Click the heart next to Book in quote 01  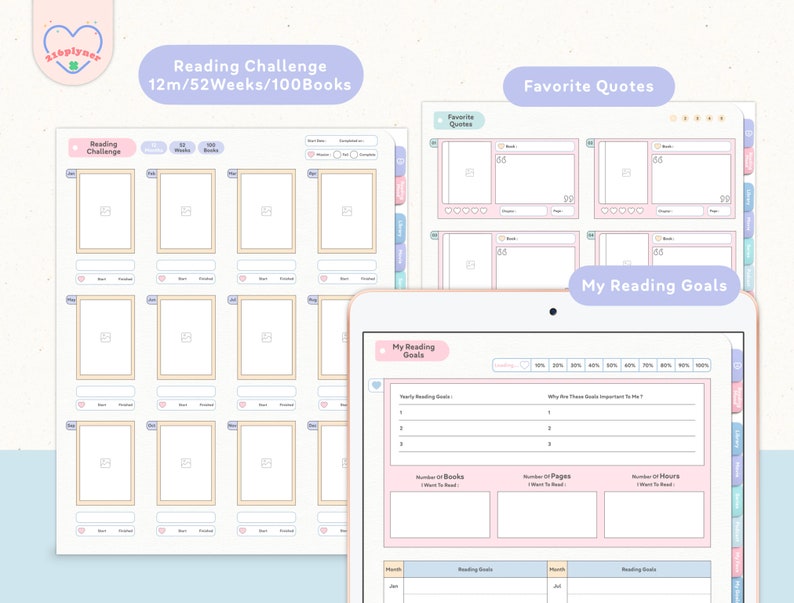pyautogui.click(x=501, y=146)
